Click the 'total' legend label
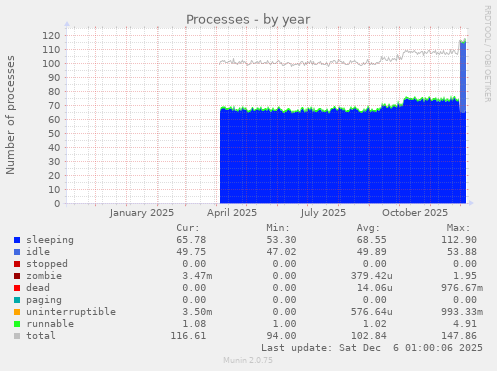The height and width of the screenshot is (371, 497). [x=41, y=336]
